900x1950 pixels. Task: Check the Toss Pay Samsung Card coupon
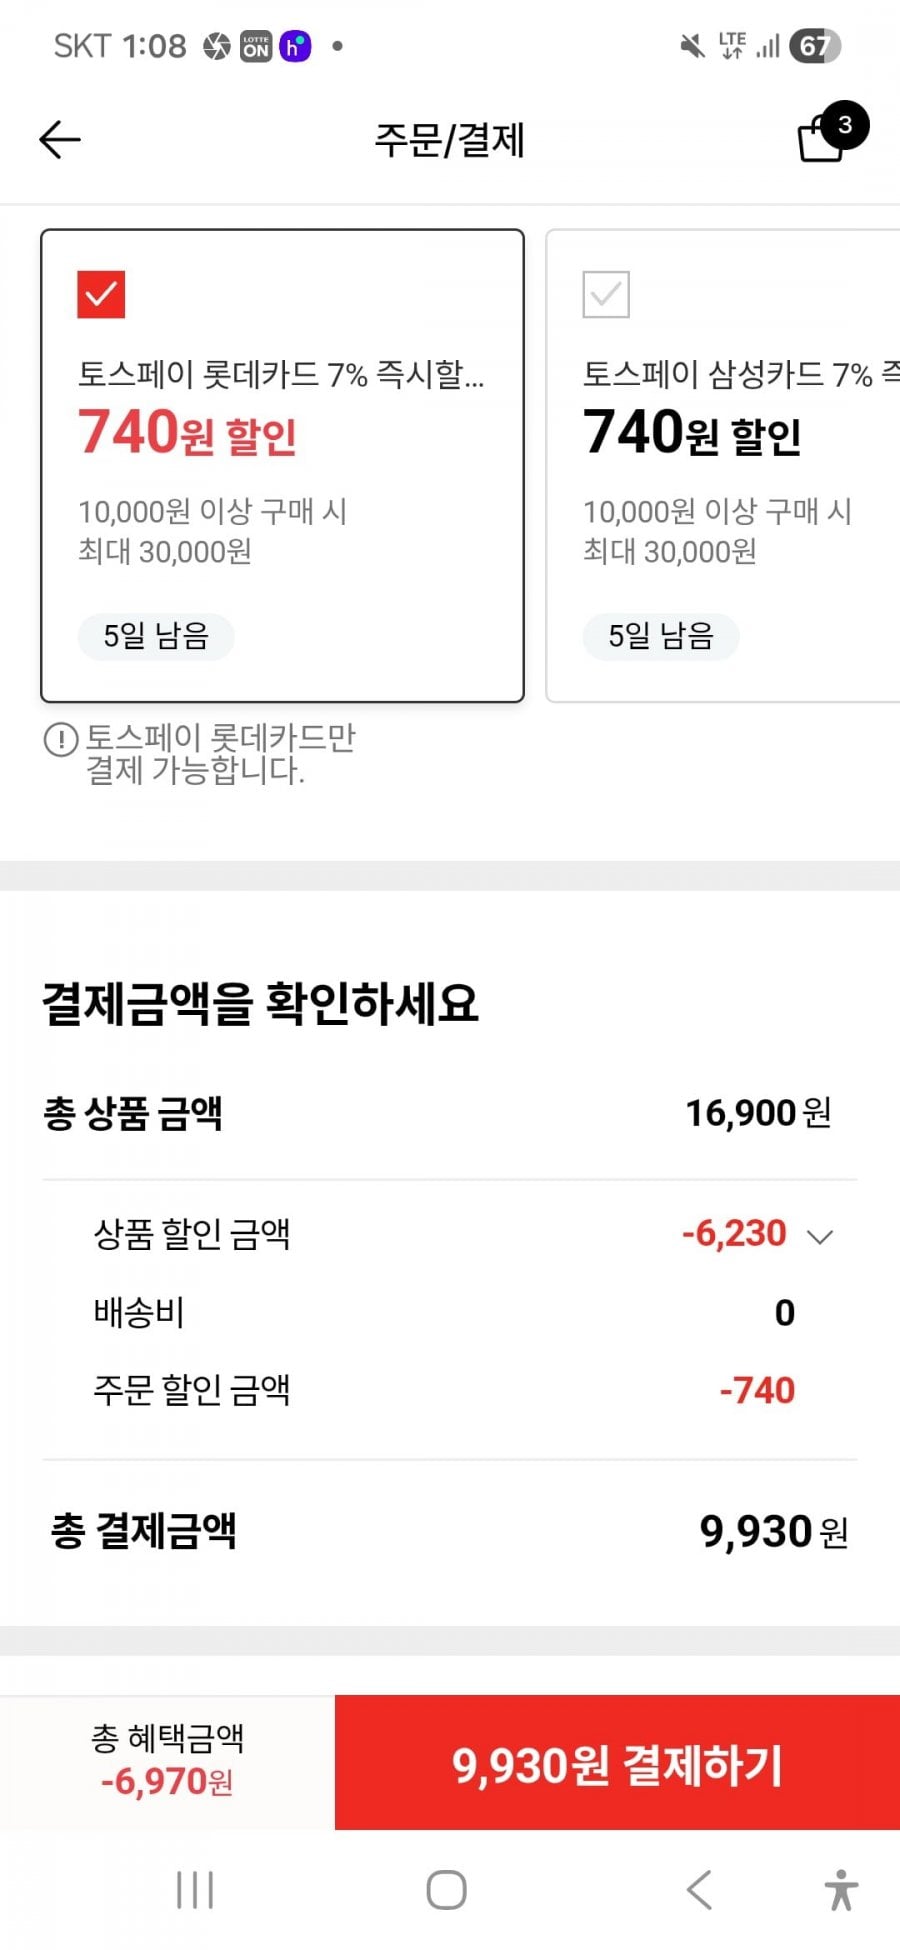tap(606, 294)
